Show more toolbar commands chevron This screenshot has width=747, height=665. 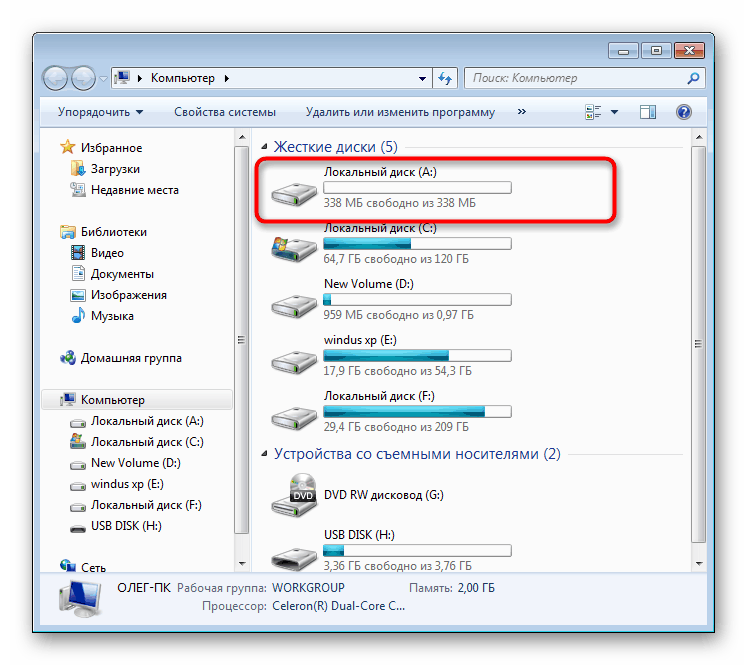point(522,111)
